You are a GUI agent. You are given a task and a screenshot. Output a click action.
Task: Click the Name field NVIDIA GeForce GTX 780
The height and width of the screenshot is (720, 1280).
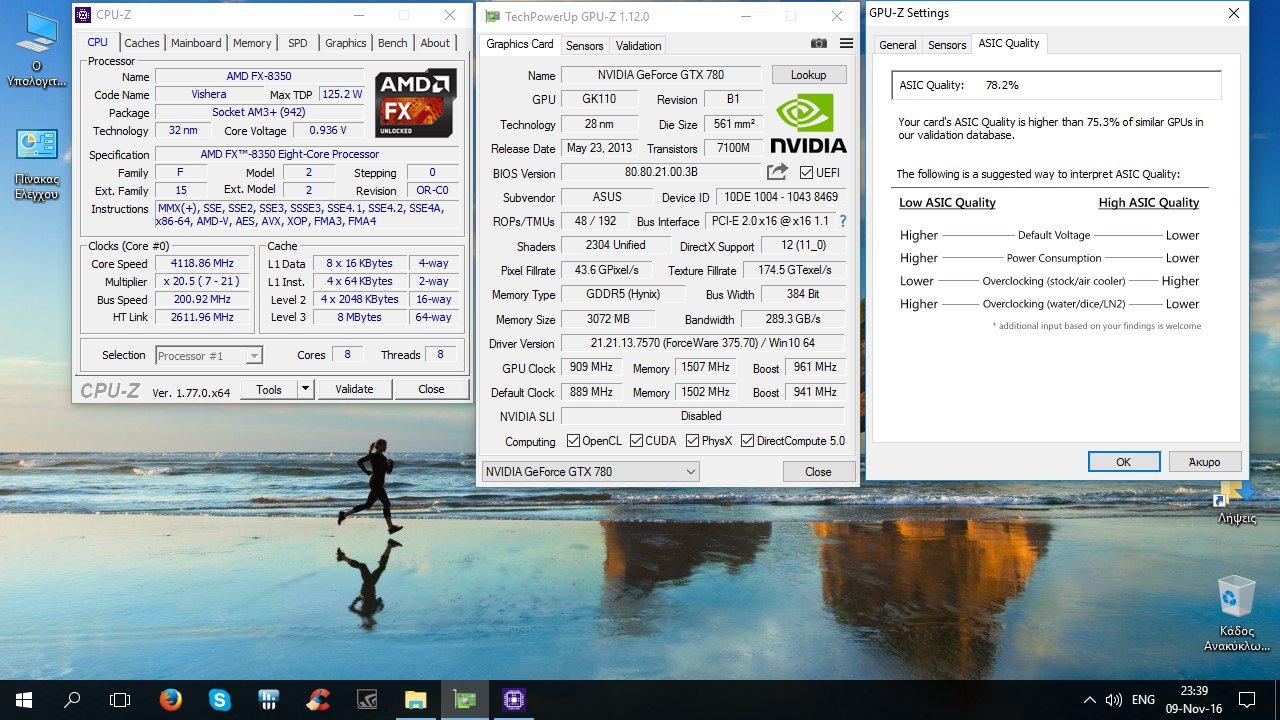coord(661,75)
